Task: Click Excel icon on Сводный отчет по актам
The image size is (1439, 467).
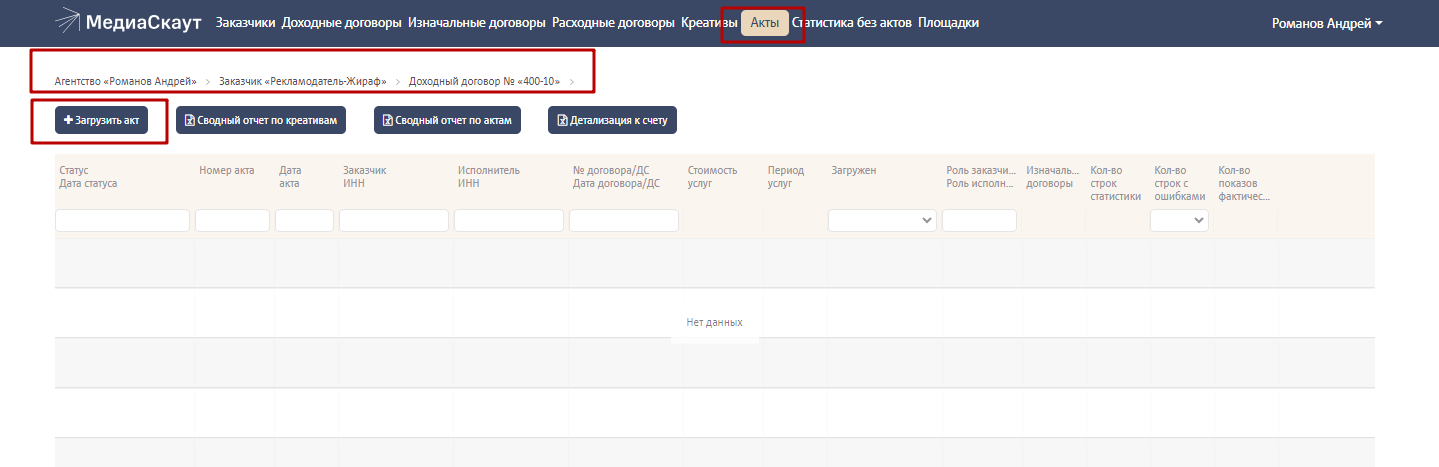Action: [x=387, y=120]
